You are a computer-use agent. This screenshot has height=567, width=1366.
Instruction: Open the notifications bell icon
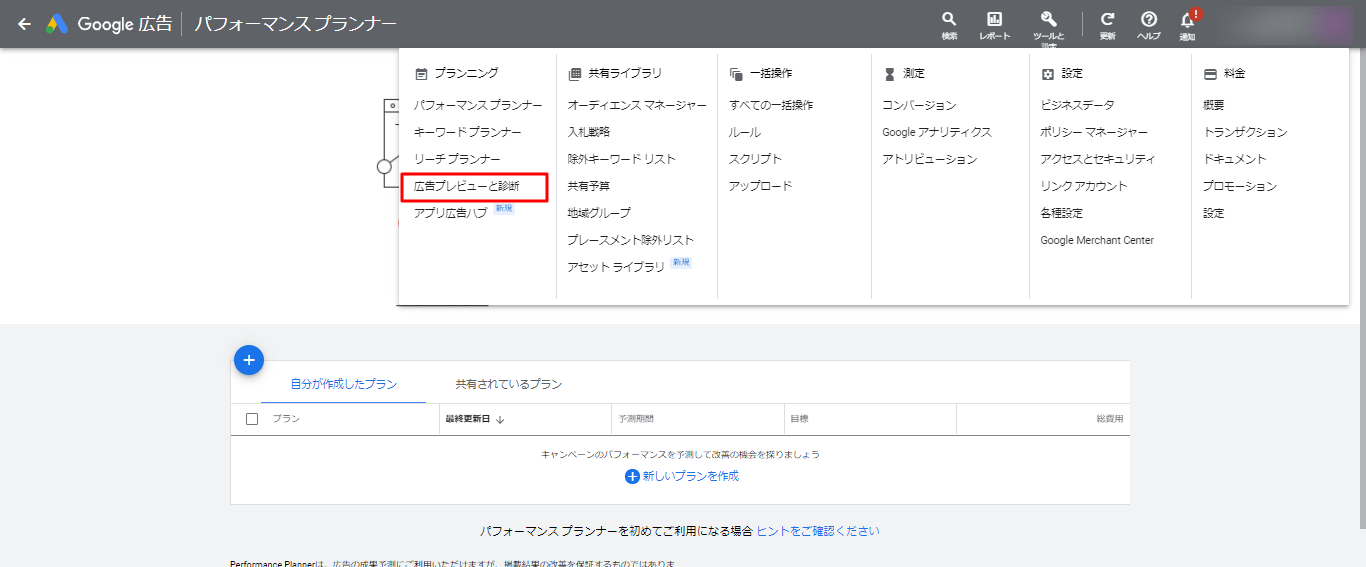[1187, 20]
